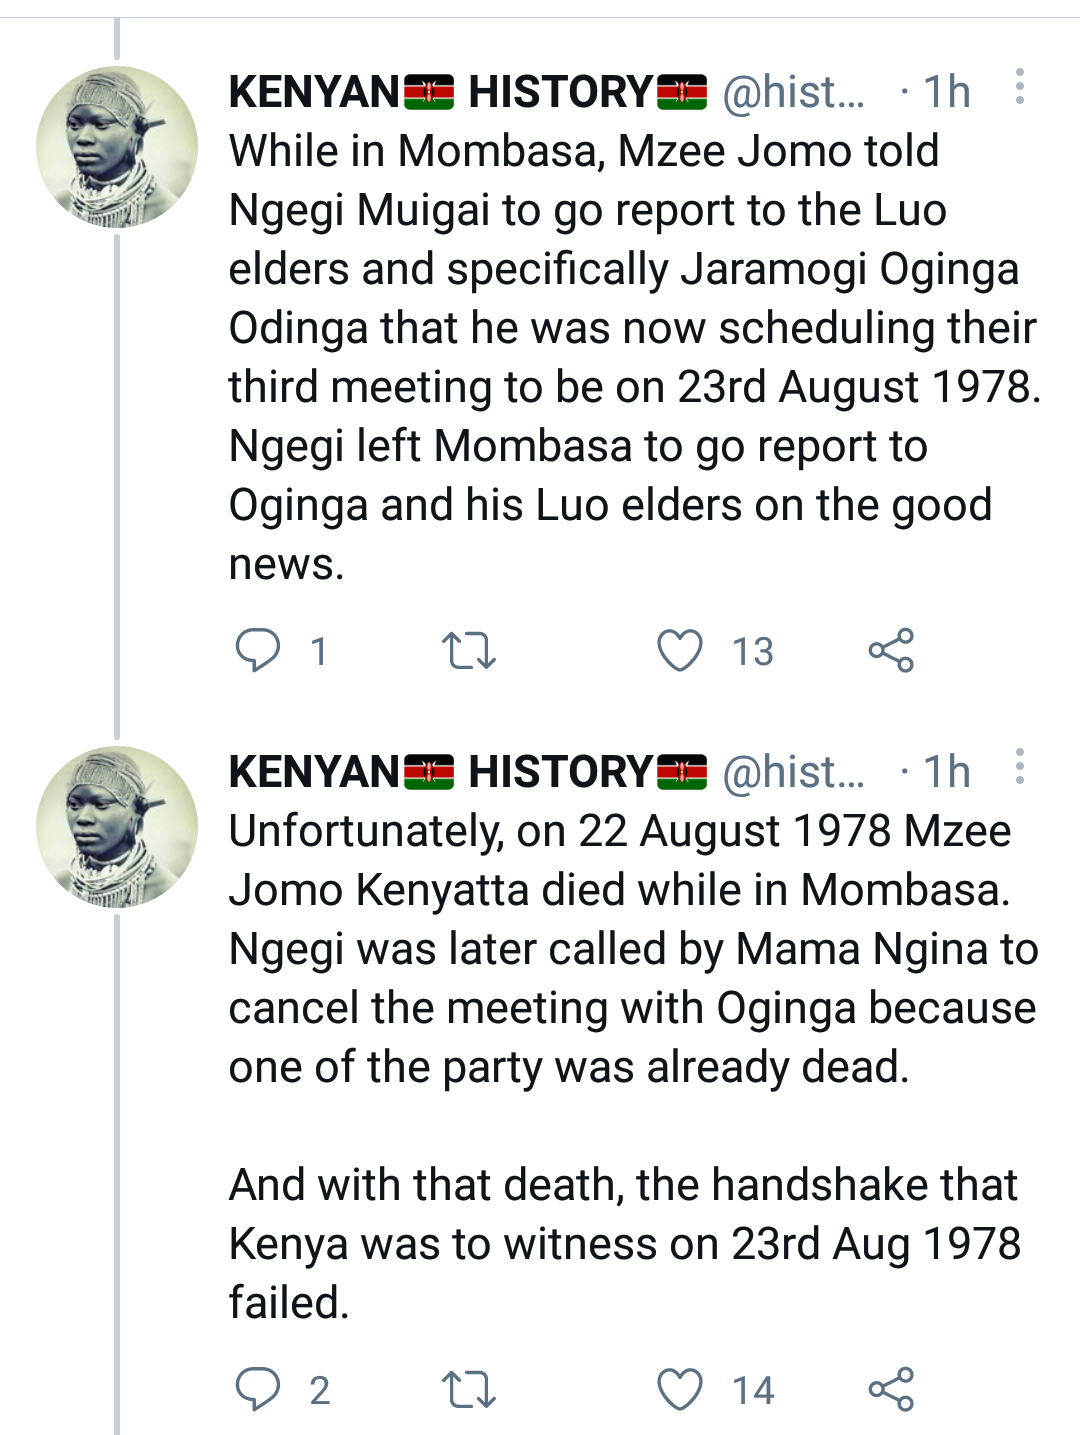Tap the @hist... handle on second tweet

(793, 772)
